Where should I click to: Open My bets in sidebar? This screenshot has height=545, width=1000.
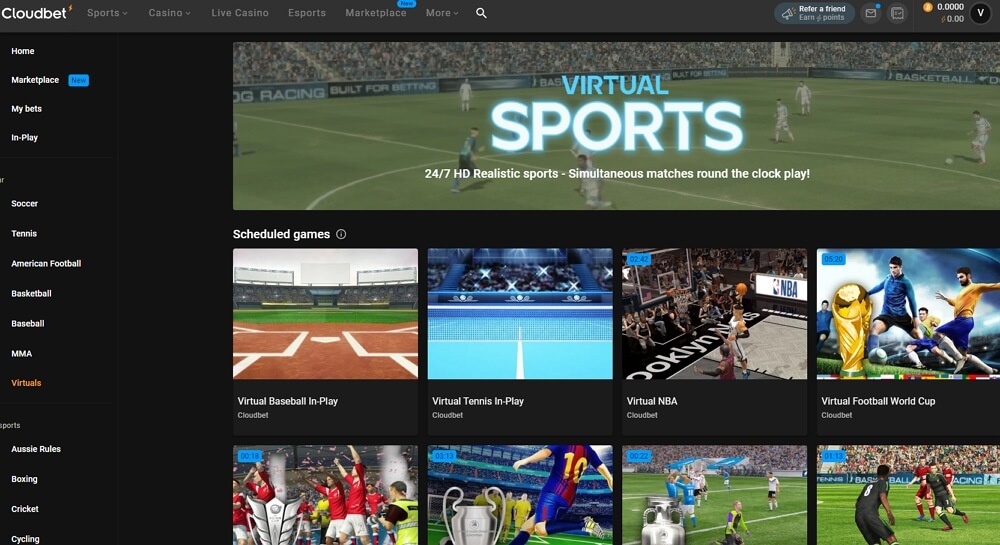click(x=26, y=108)
